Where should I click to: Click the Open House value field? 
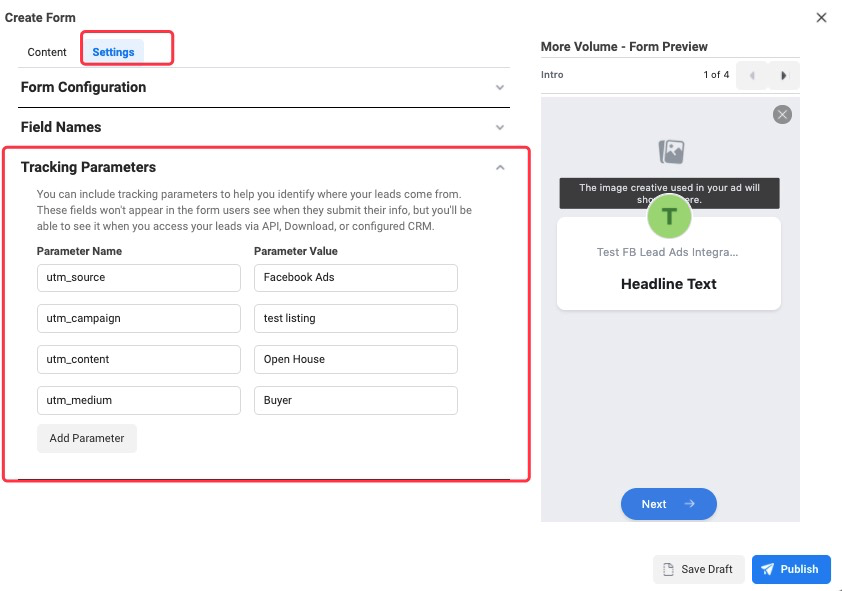click(x=355, y=359)
